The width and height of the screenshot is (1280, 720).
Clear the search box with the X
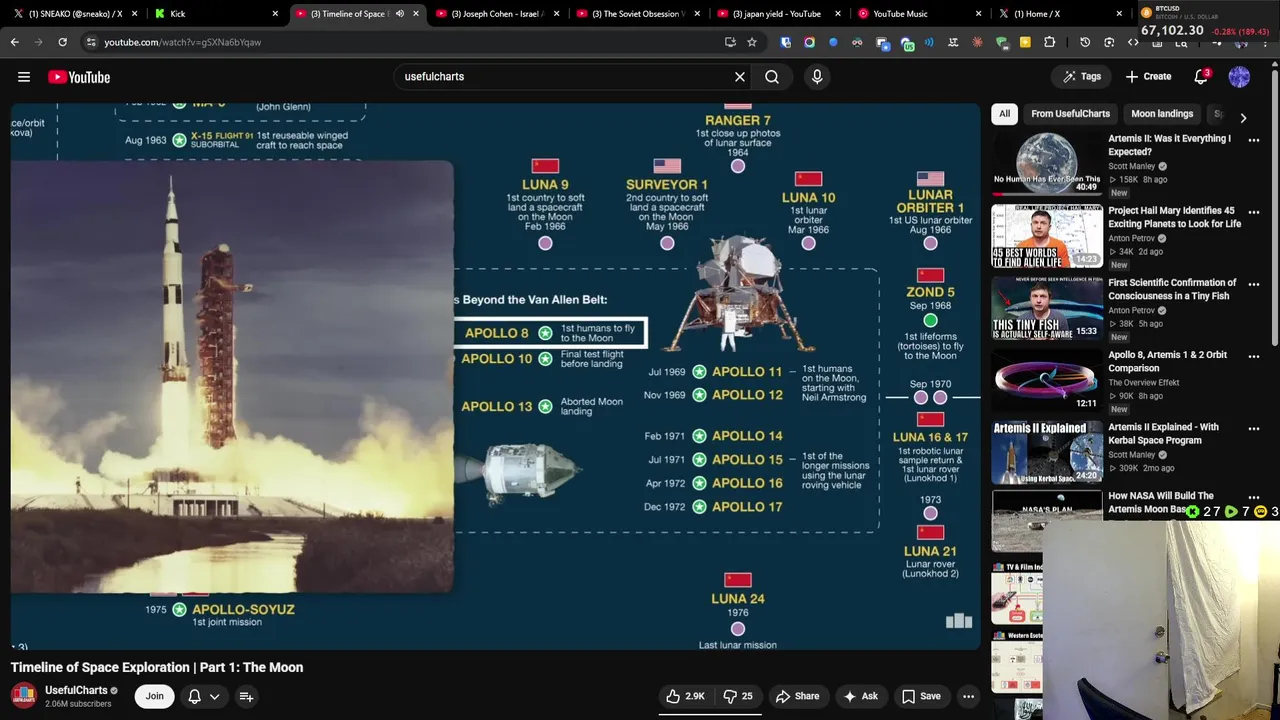(740, 77)
